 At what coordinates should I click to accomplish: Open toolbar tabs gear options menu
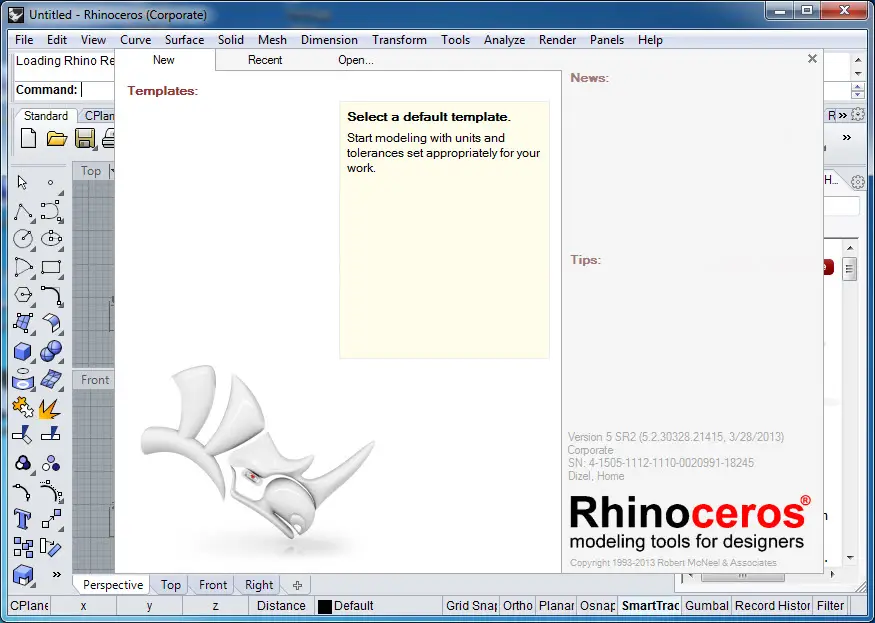coord(858,116)
